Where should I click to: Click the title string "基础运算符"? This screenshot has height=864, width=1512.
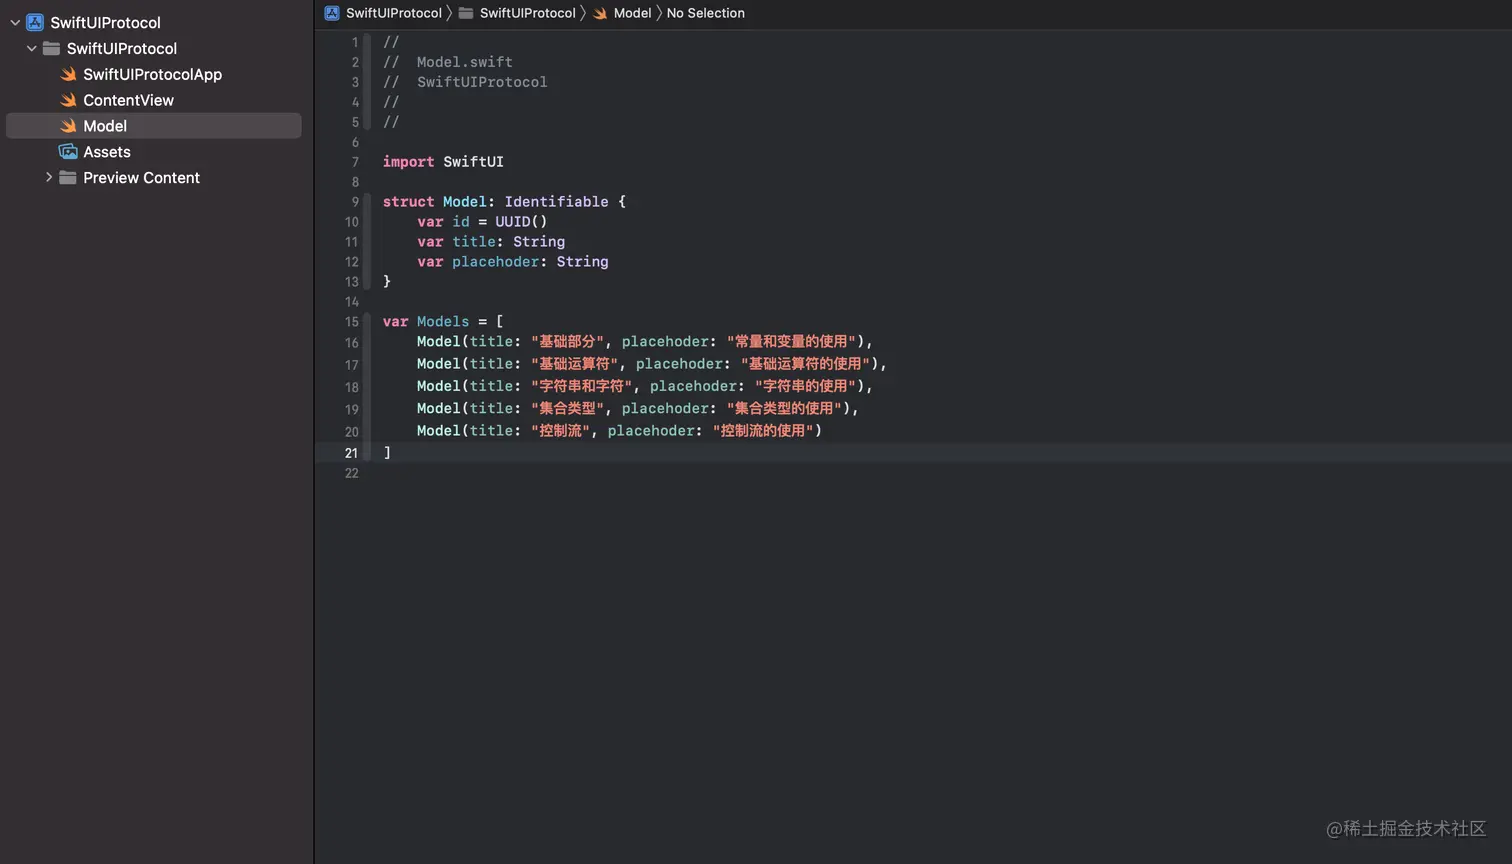[x=575, y=364]
